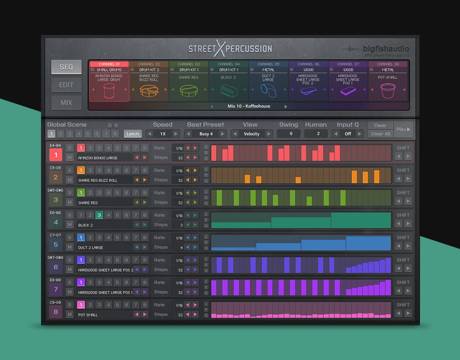Screen dimensions: 460x360
Task: Click the purple wood sheet icon in channel 7
Action: click(348, 91)
